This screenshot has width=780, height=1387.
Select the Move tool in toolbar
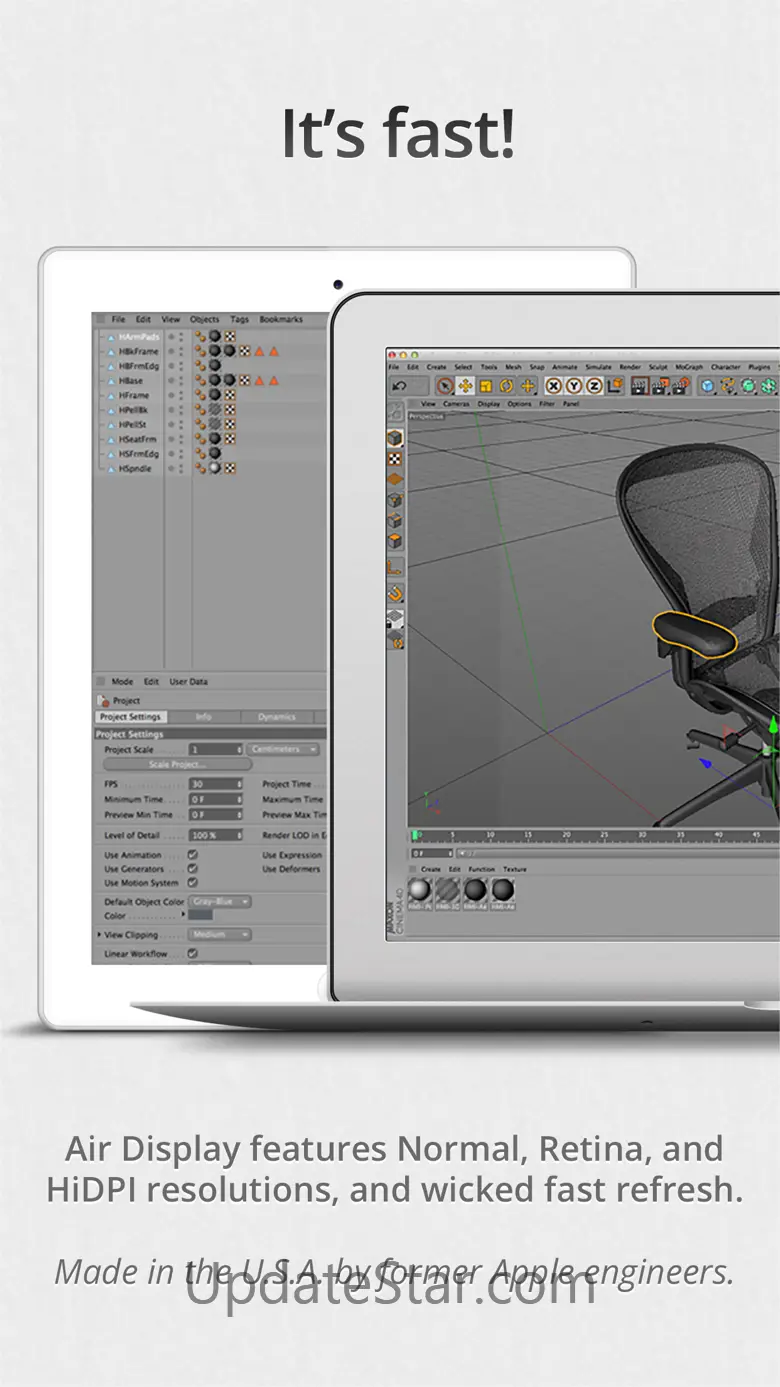[466, 386]
